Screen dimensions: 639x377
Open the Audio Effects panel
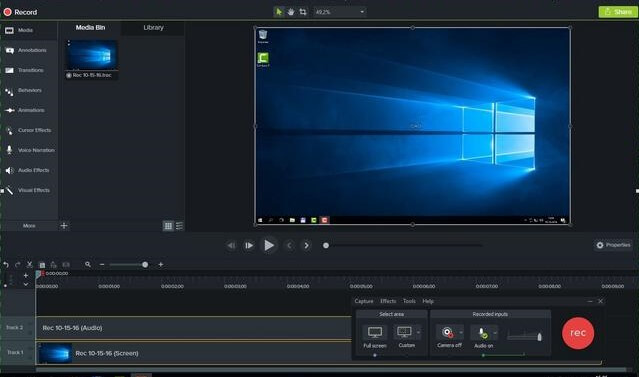point(29,170)
